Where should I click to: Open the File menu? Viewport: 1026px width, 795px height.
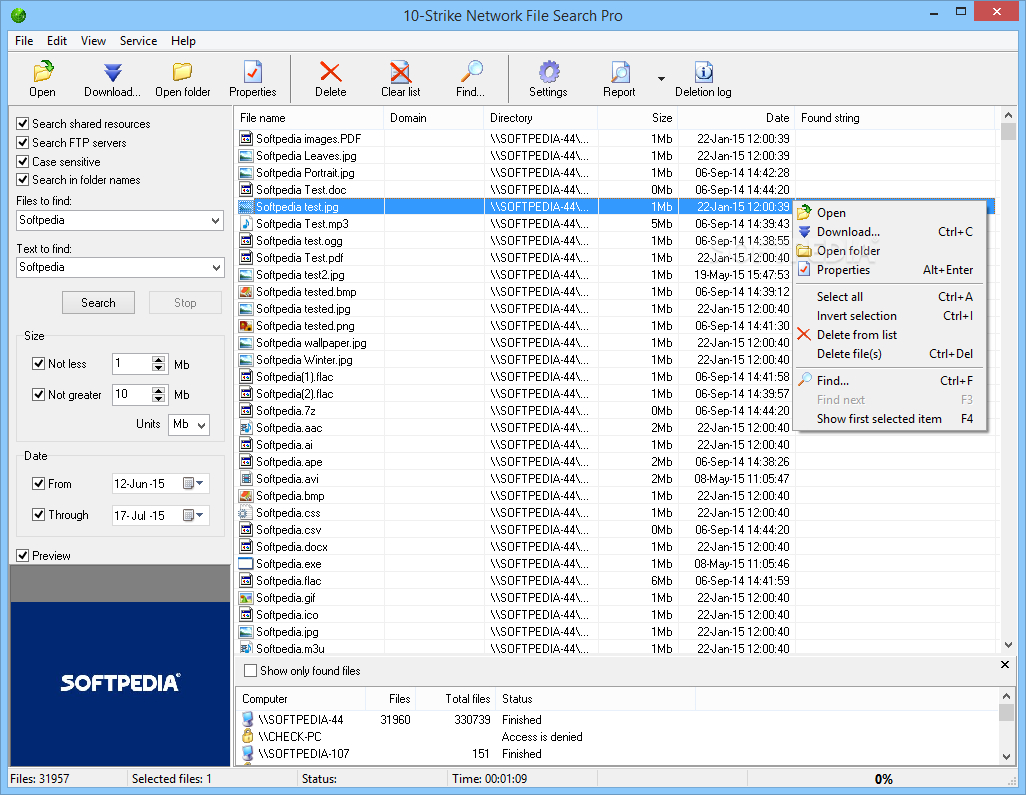tap(24, 41)
